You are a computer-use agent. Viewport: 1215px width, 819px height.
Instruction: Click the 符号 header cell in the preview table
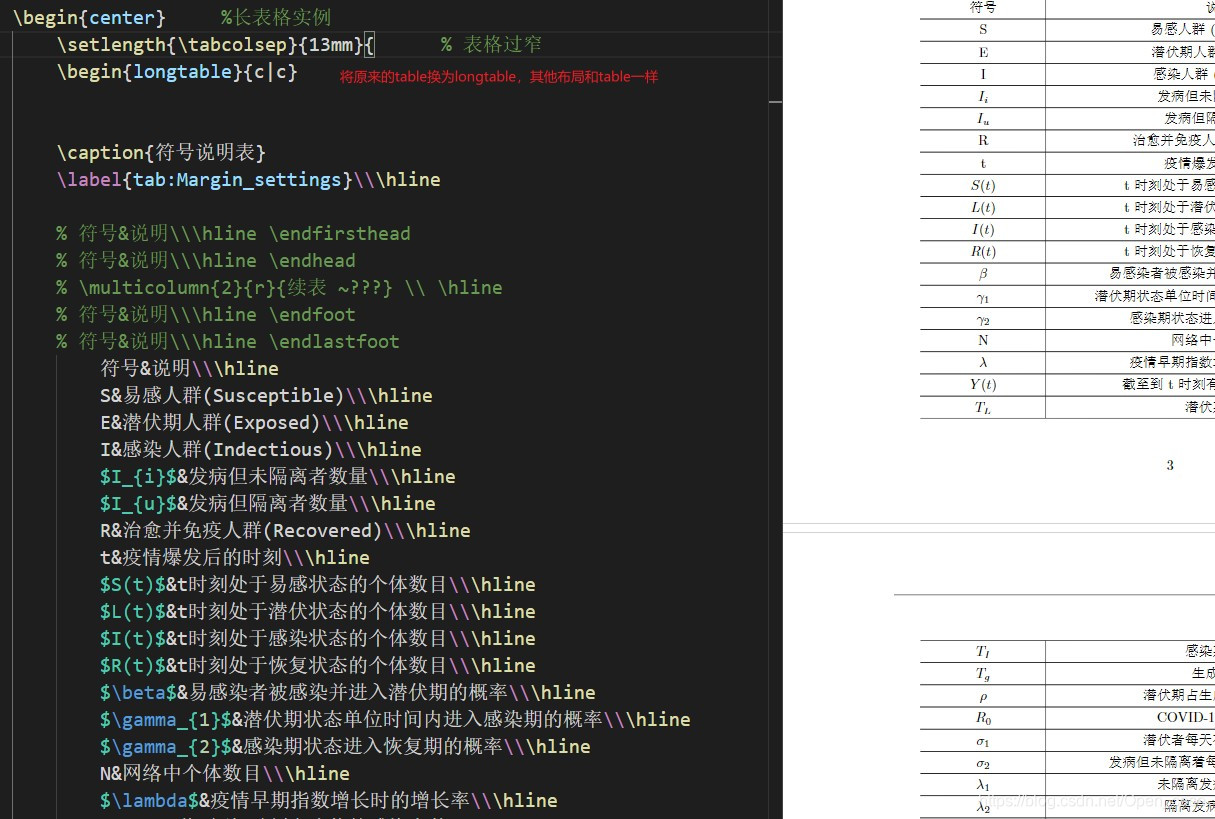983,7
